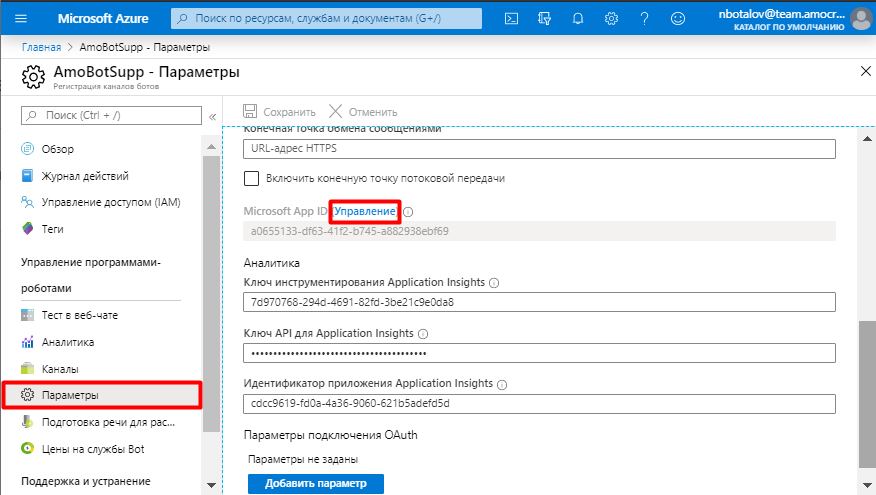
Task: Click the Журнал действий icon
Action: pyautogui.click(x=27, y=175)
